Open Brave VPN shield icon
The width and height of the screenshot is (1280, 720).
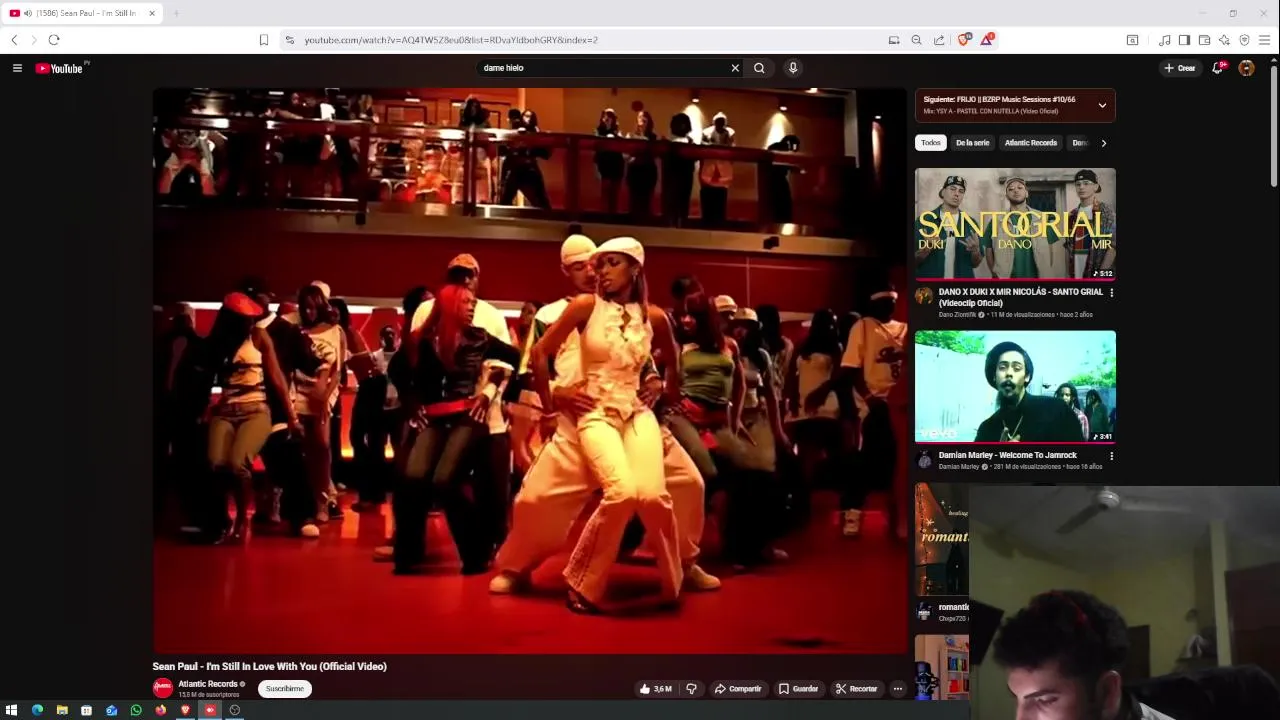coord(1244,40)
